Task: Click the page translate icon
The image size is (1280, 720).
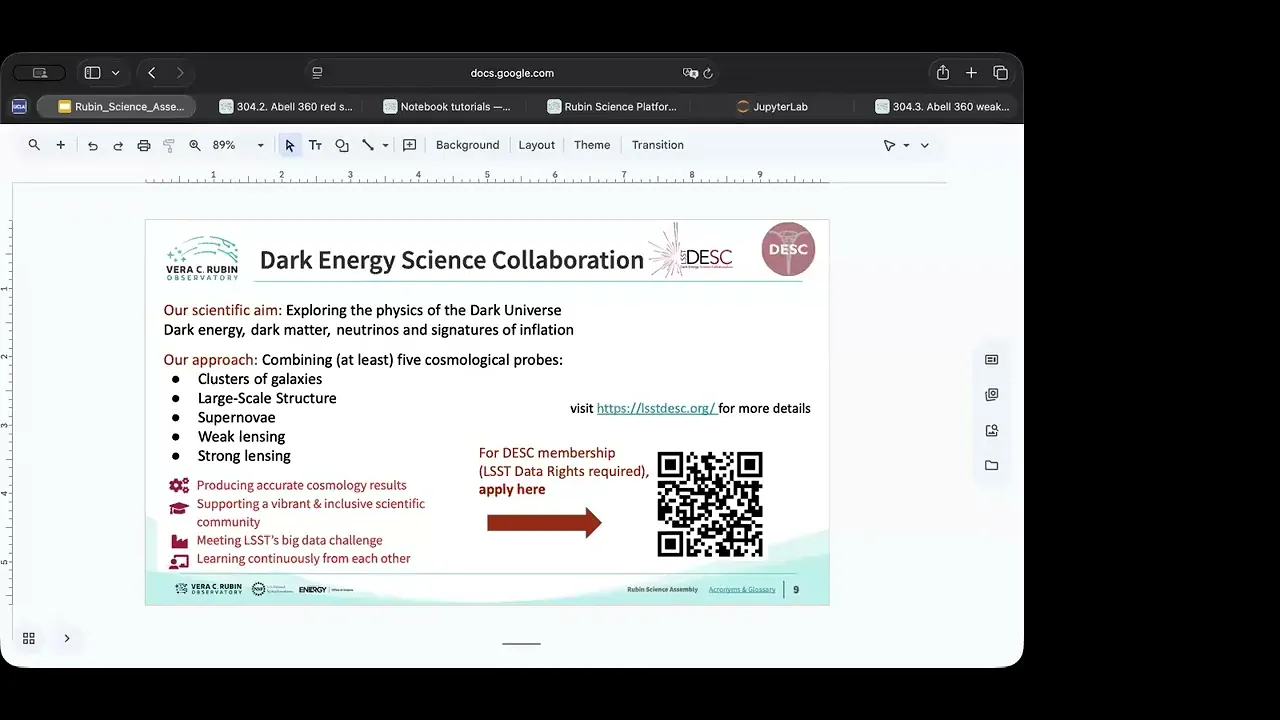Action: [x=690, y=73]
